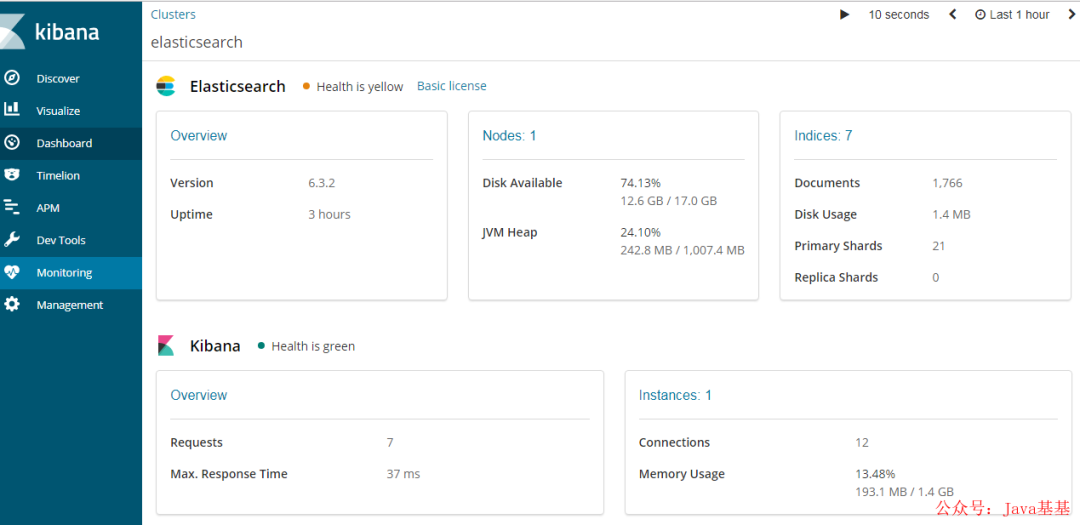This screenshot has height=525, width=1080.
Task: Click the JVM Heap label
Action: pos(510,233)
